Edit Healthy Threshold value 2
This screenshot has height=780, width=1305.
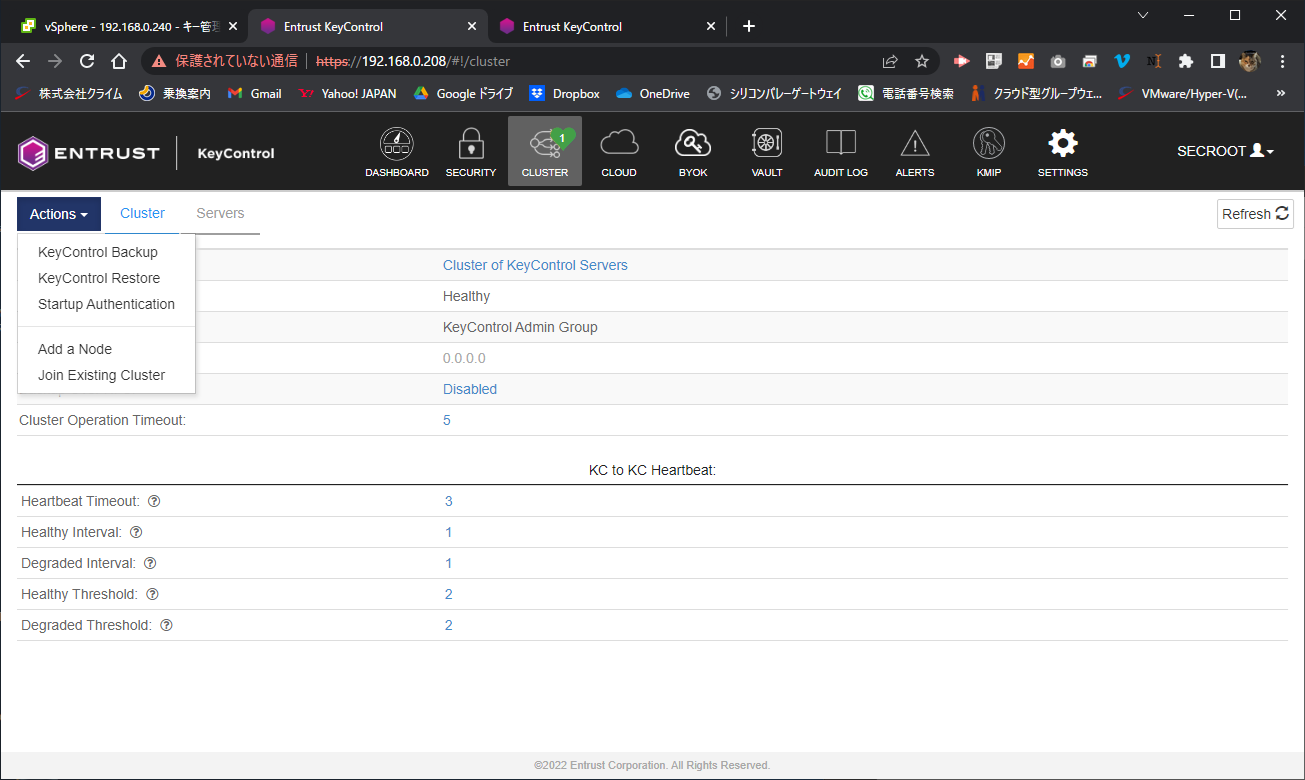point(449,594)
